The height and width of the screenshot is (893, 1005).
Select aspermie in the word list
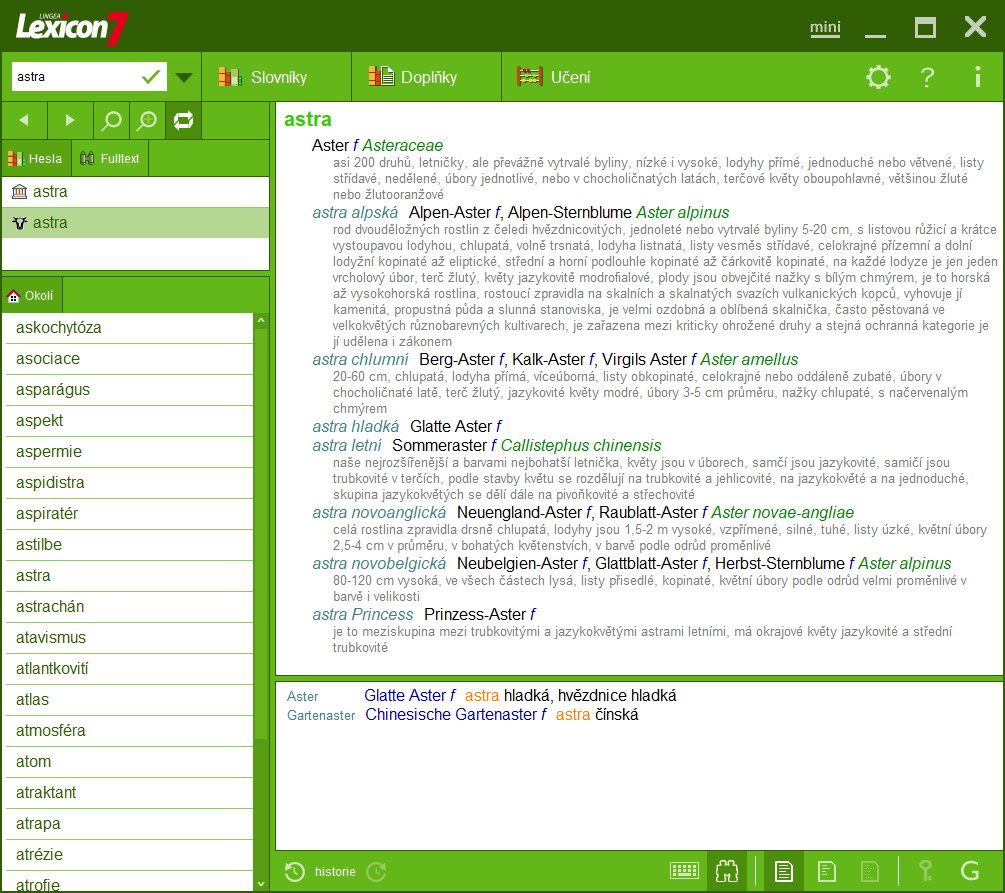pos(128,452)
